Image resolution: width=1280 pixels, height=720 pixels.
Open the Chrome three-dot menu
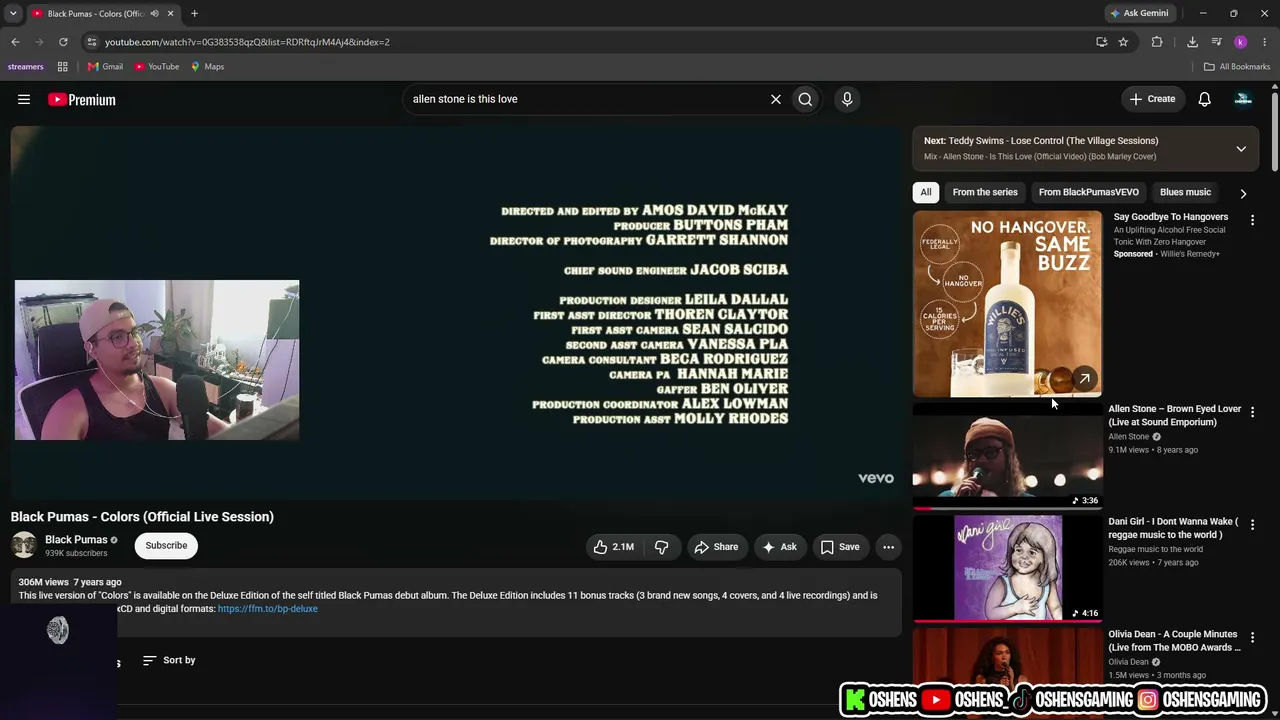click(1265, 42)
